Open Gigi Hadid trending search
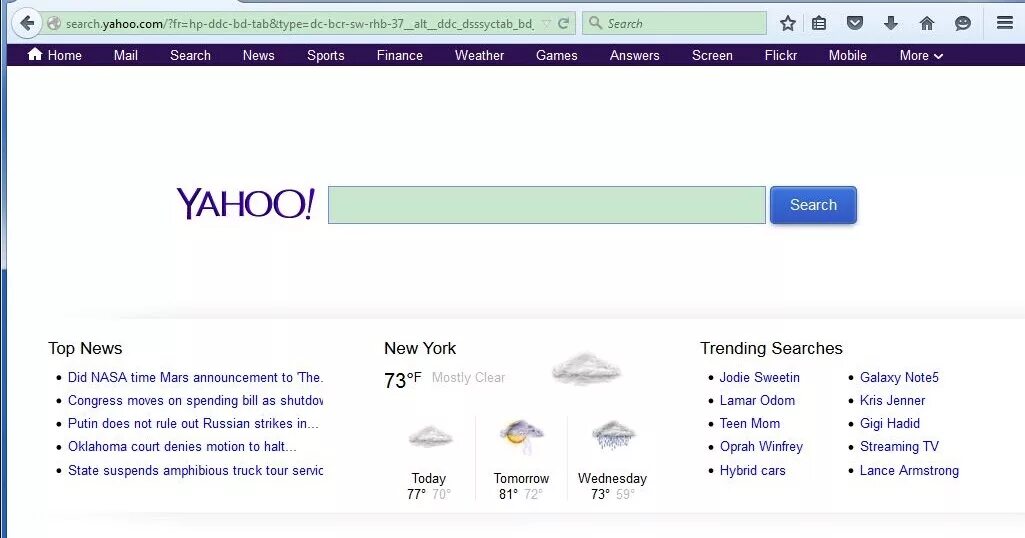The height and width of the screenshot is (538, 1025). [x=890, y=423]
